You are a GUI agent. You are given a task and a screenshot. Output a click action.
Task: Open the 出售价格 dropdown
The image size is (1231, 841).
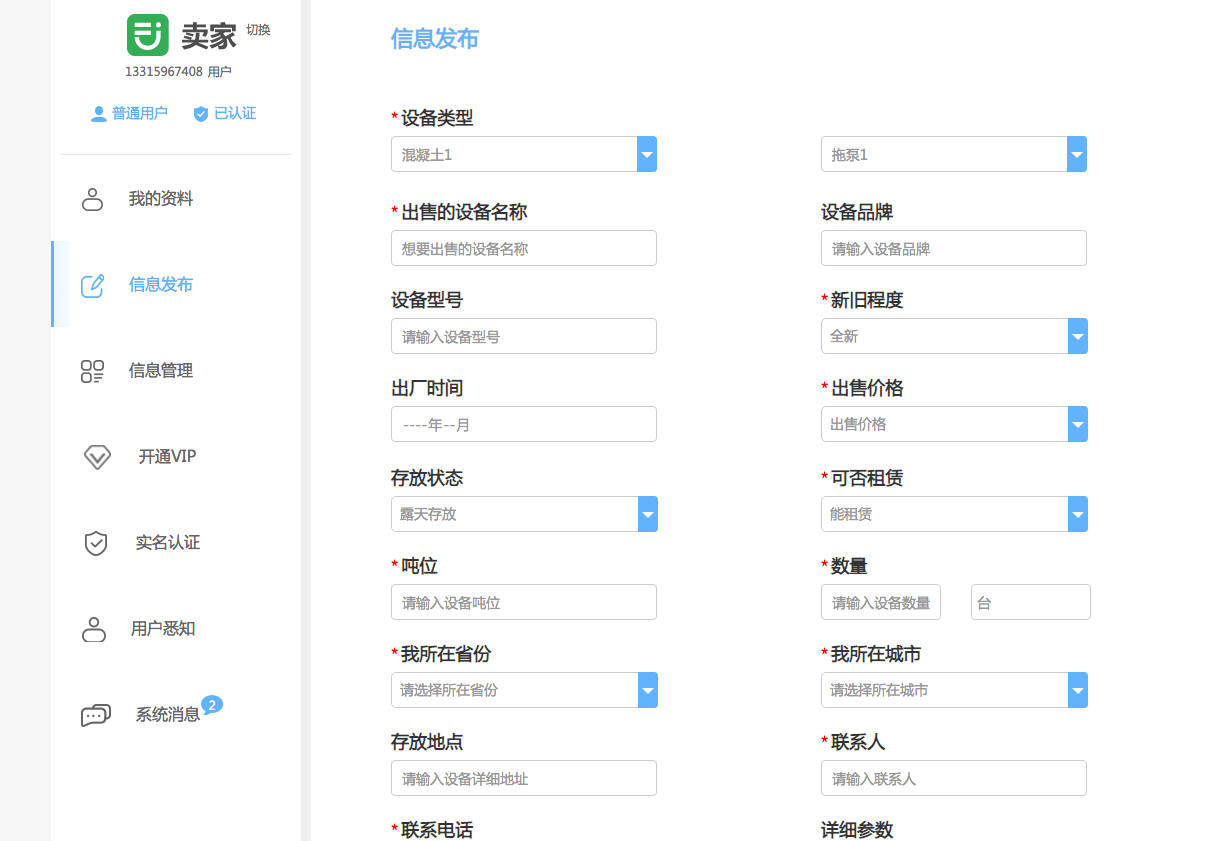click(x=954, y=424)
